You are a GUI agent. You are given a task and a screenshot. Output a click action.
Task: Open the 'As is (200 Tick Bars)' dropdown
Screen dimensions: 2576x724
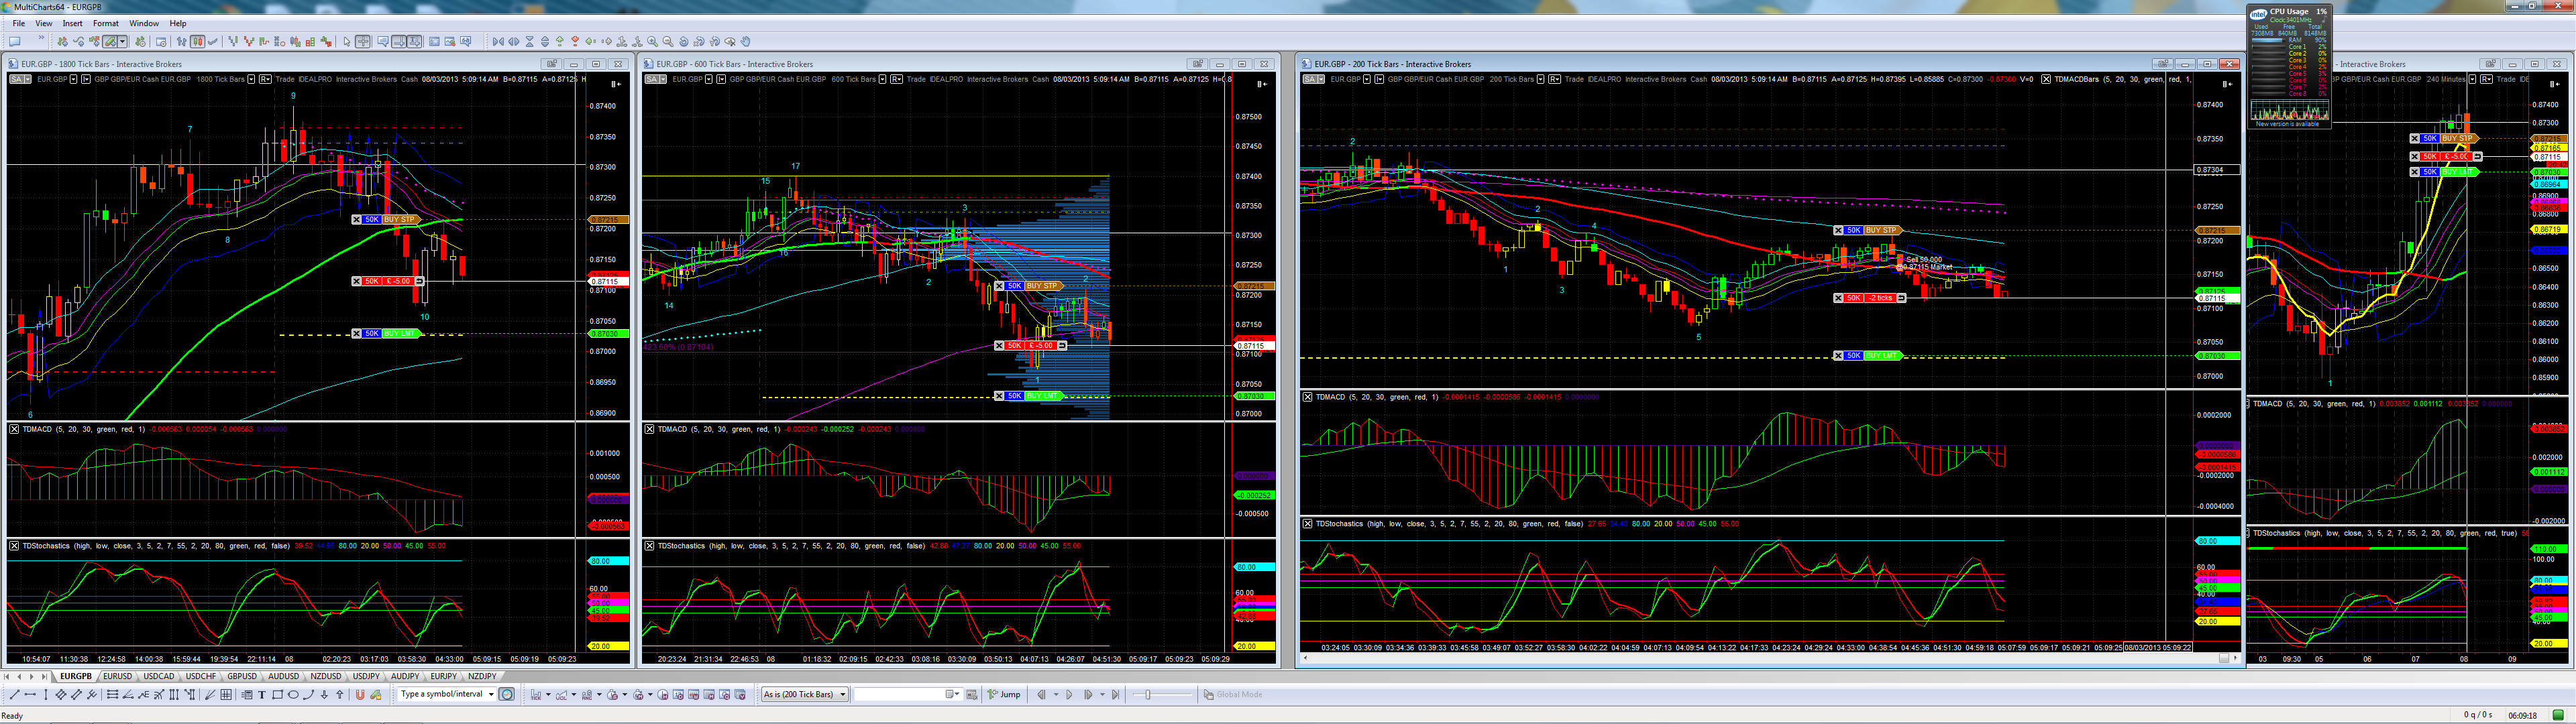pyautogui.click(x=805, y=694)
